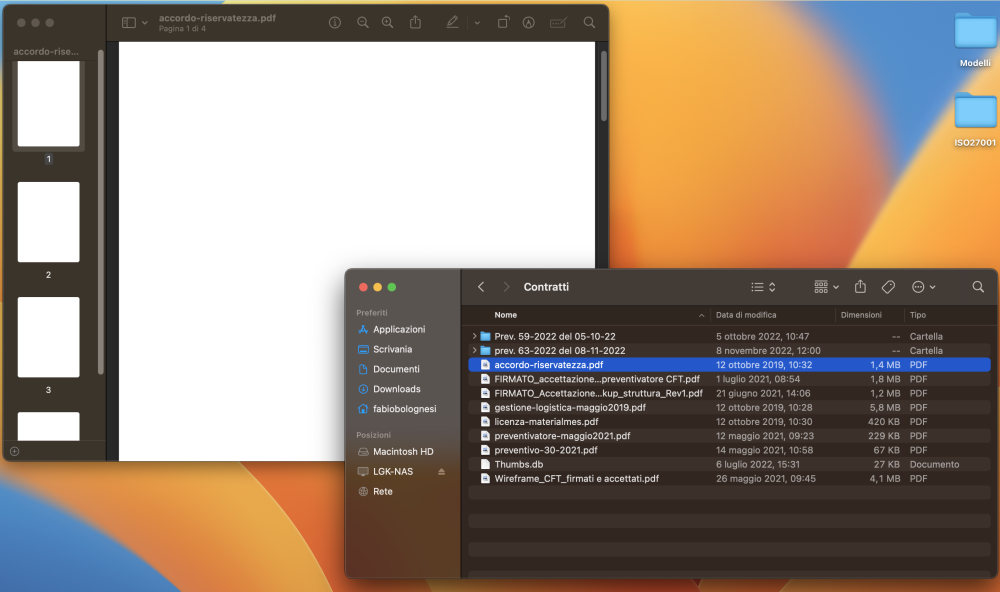
Task: Go back in Finder Contratti window
Action: pos(482,287)
